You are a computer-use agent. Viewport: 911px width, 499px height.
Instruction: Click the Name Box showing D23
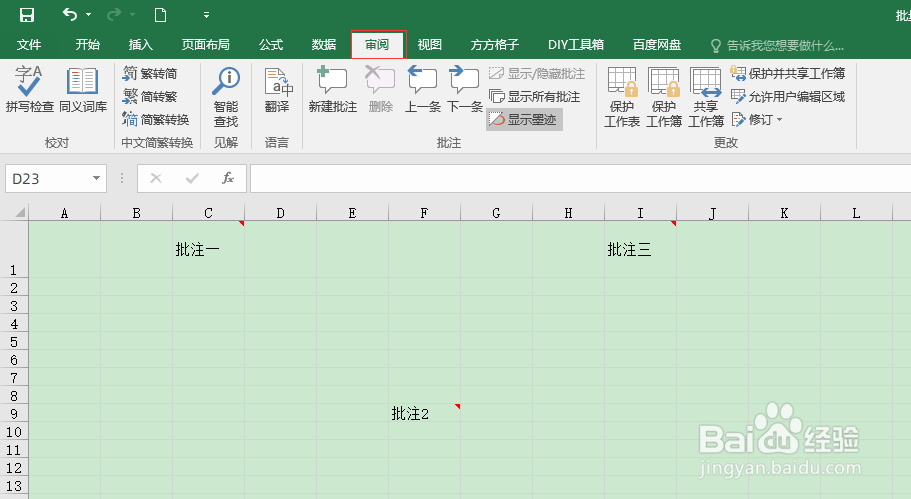[x=48, y=179]
